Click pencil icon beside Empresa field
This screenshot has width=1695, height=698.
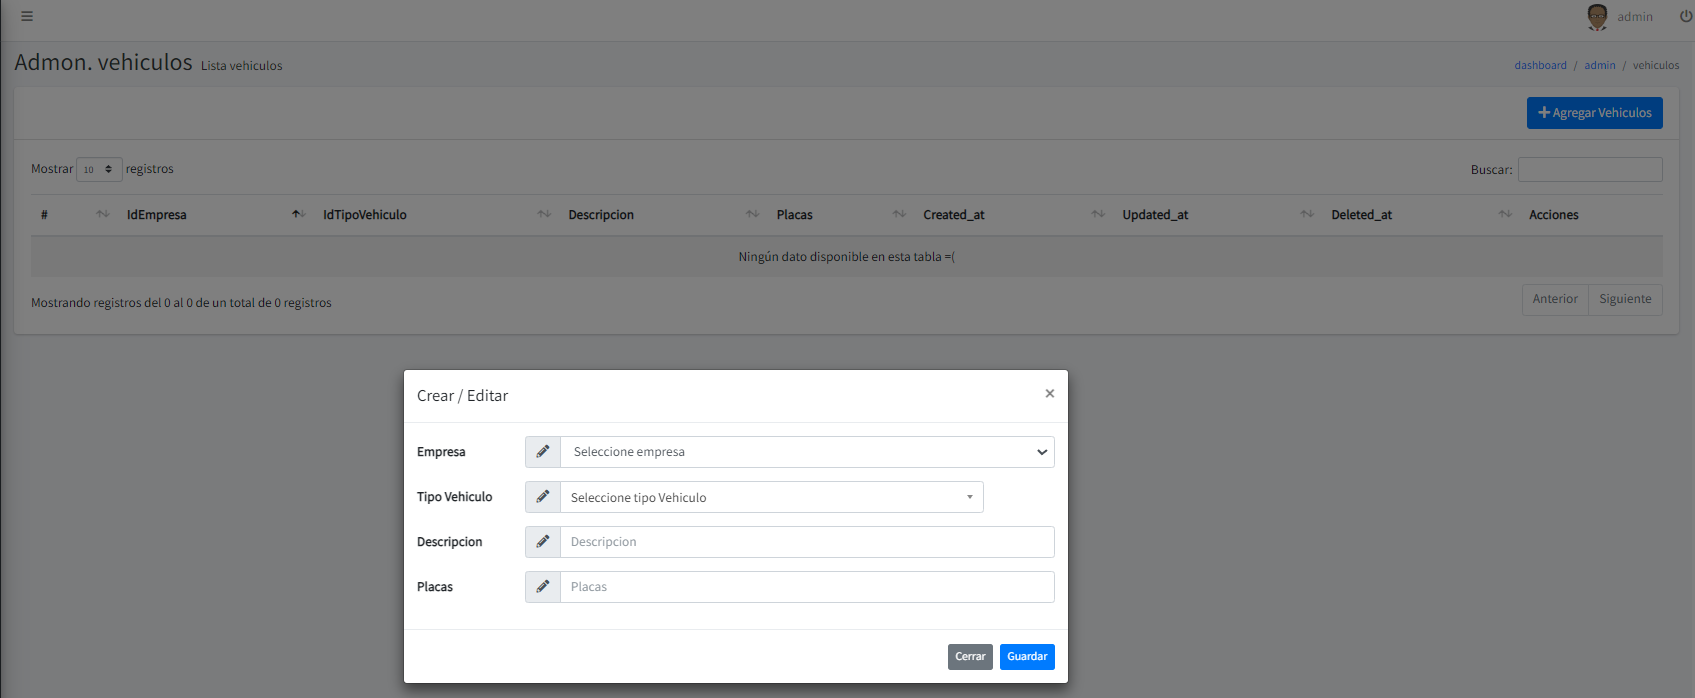543,452
